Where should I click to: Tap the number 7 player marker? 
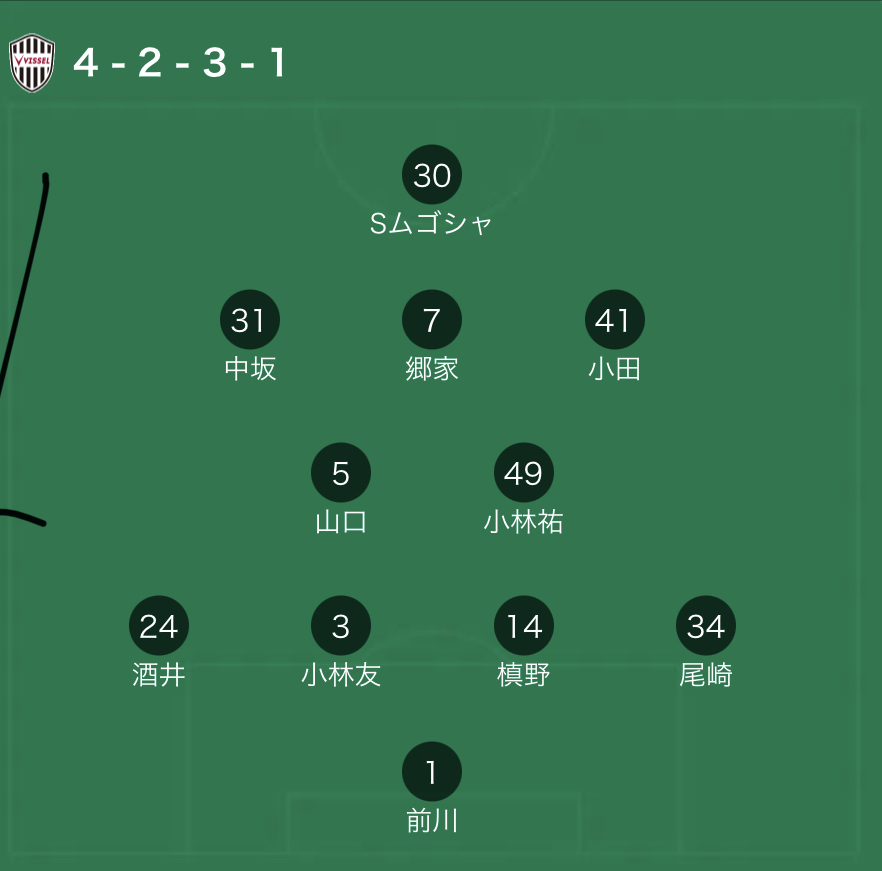click(432, 320)
